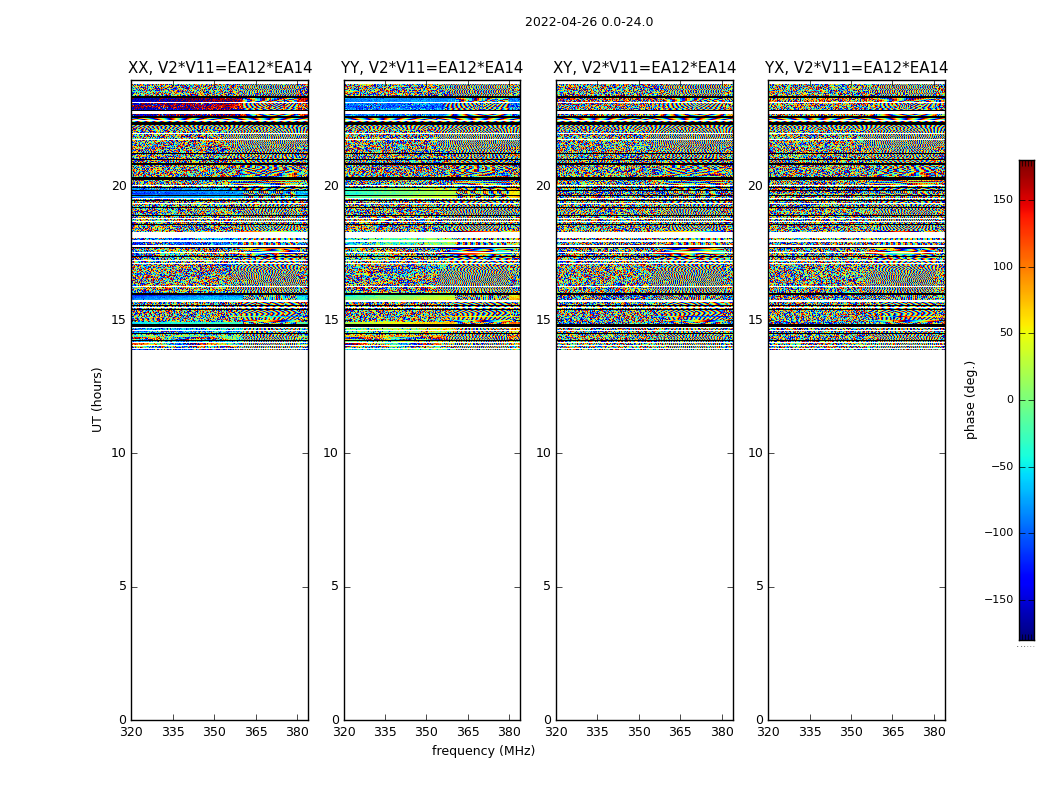Click the "320" frequency tick under YX plot
1050x800 pixels.
[769, 732]
